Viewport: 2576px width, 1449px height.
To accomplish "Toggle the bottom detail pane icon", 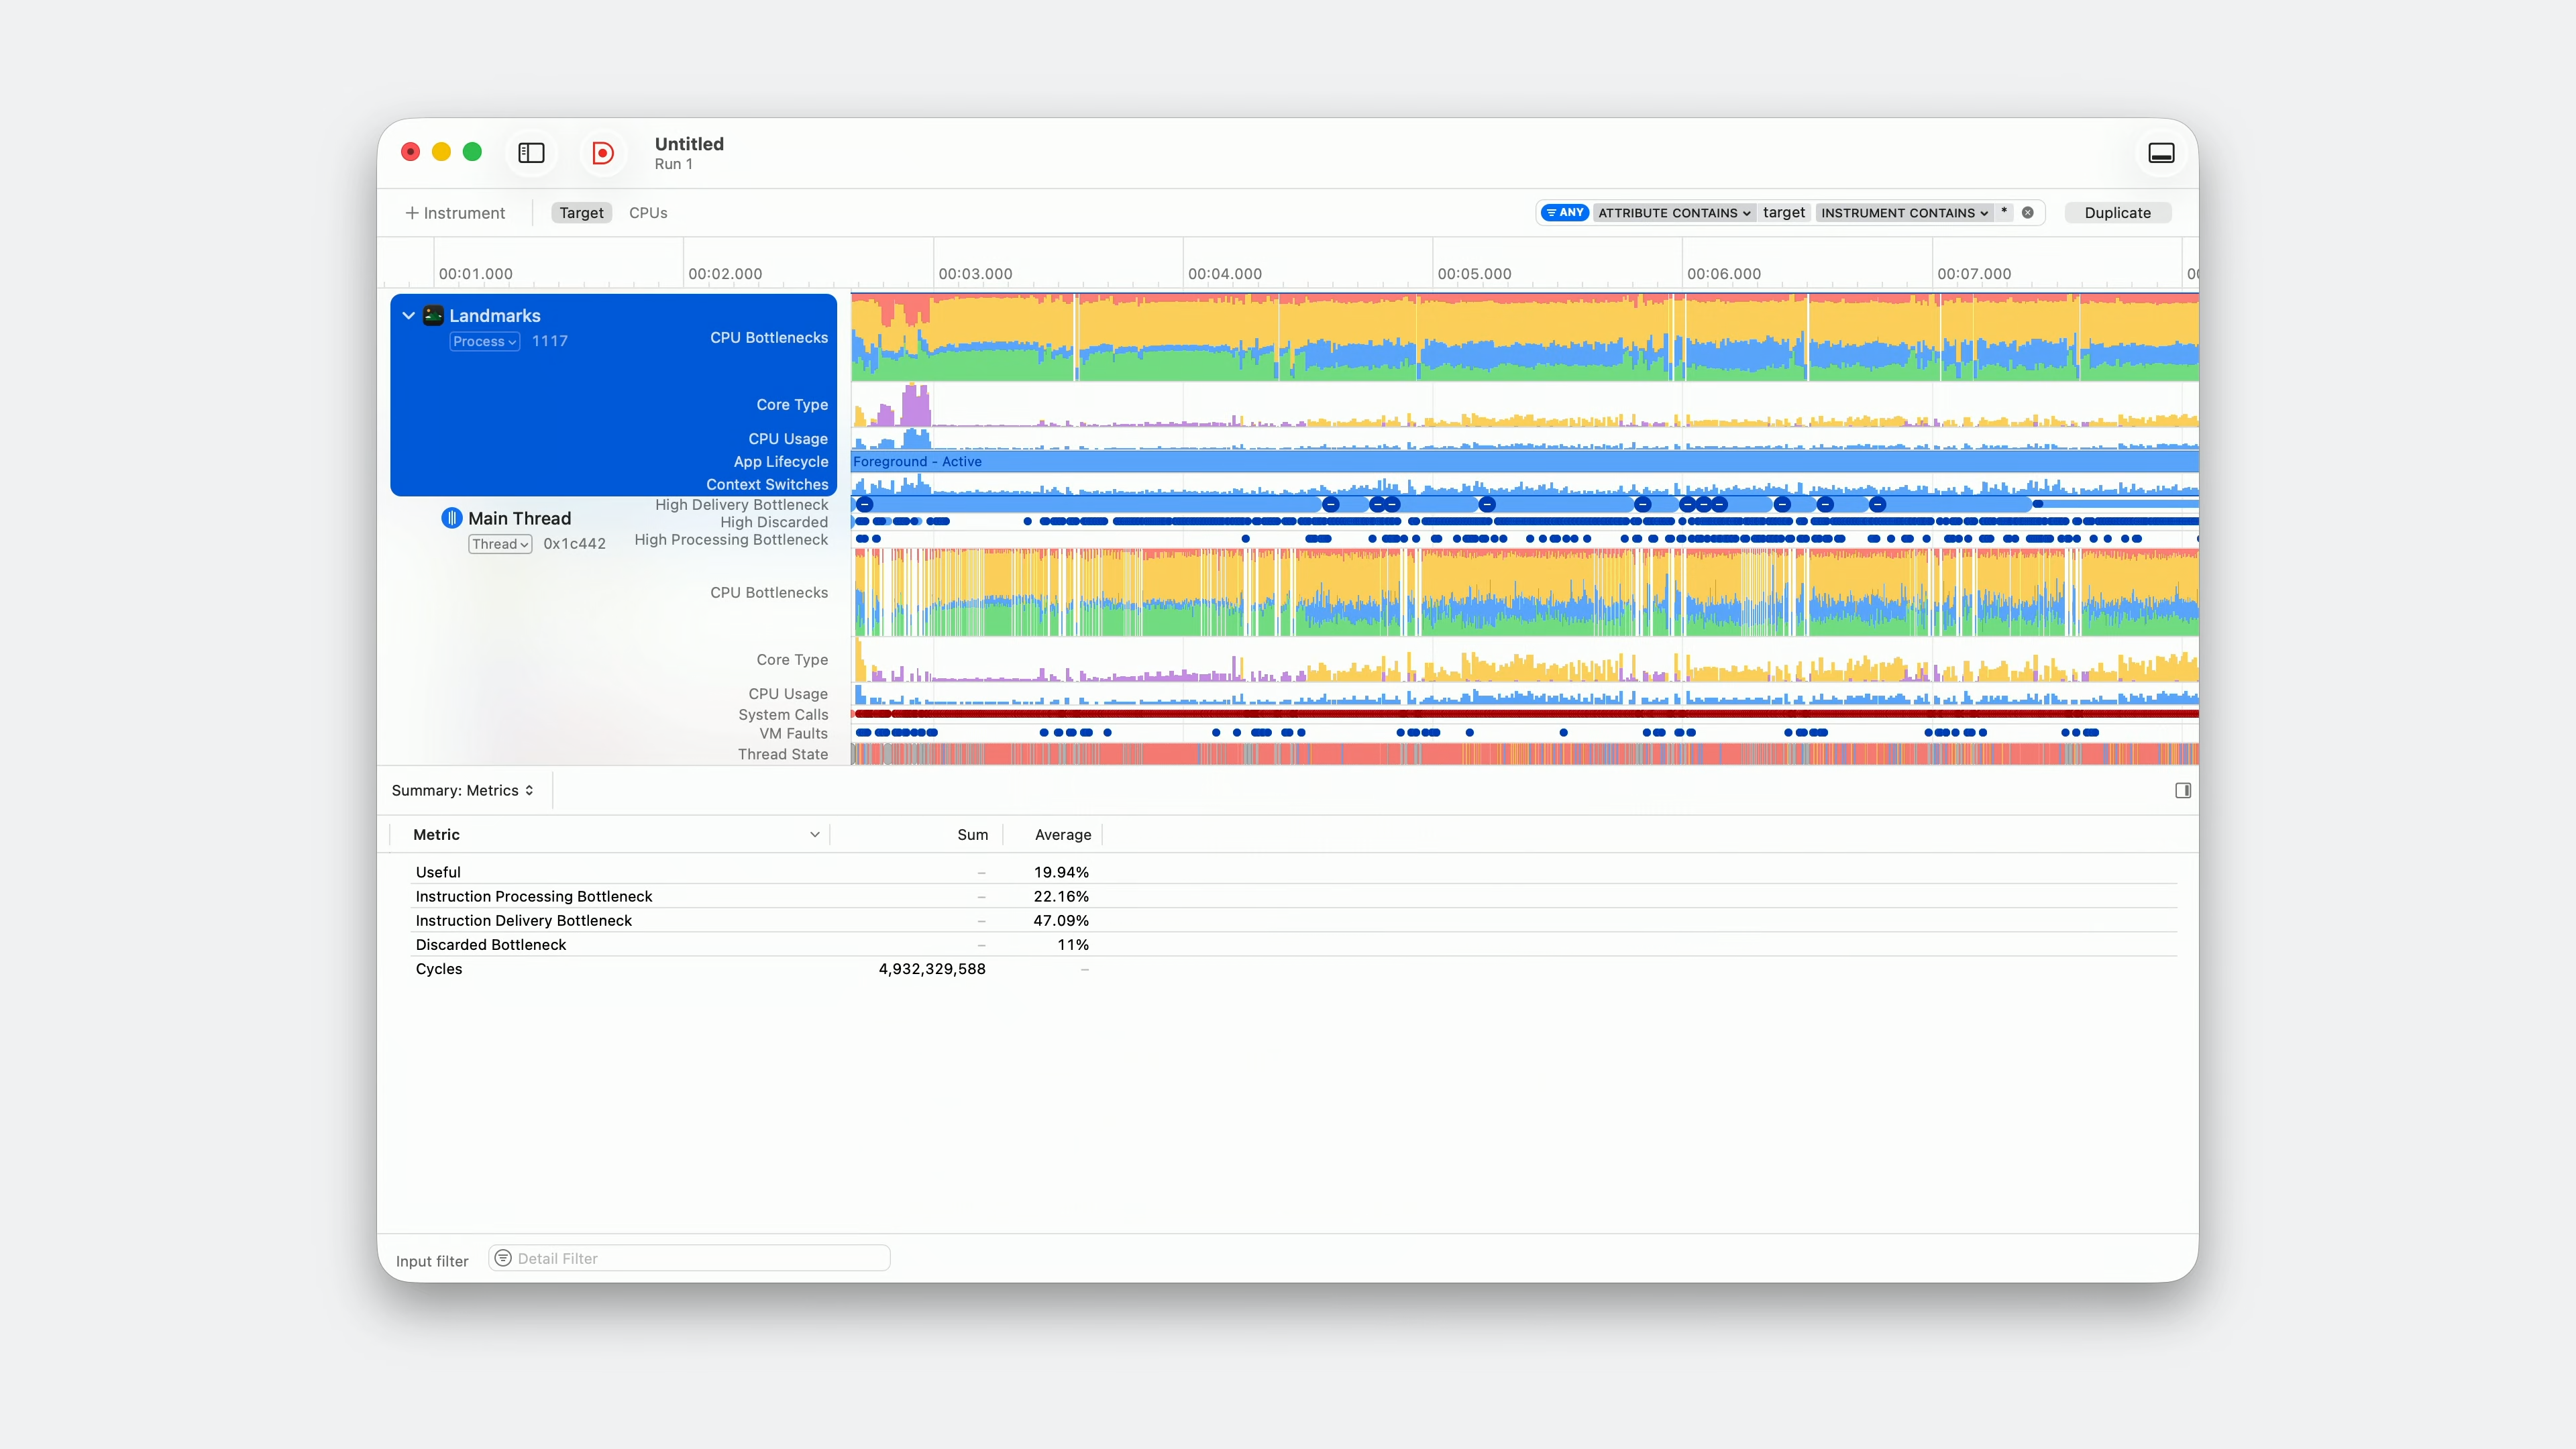I will pyautogui.click(x=2161, y=153).
